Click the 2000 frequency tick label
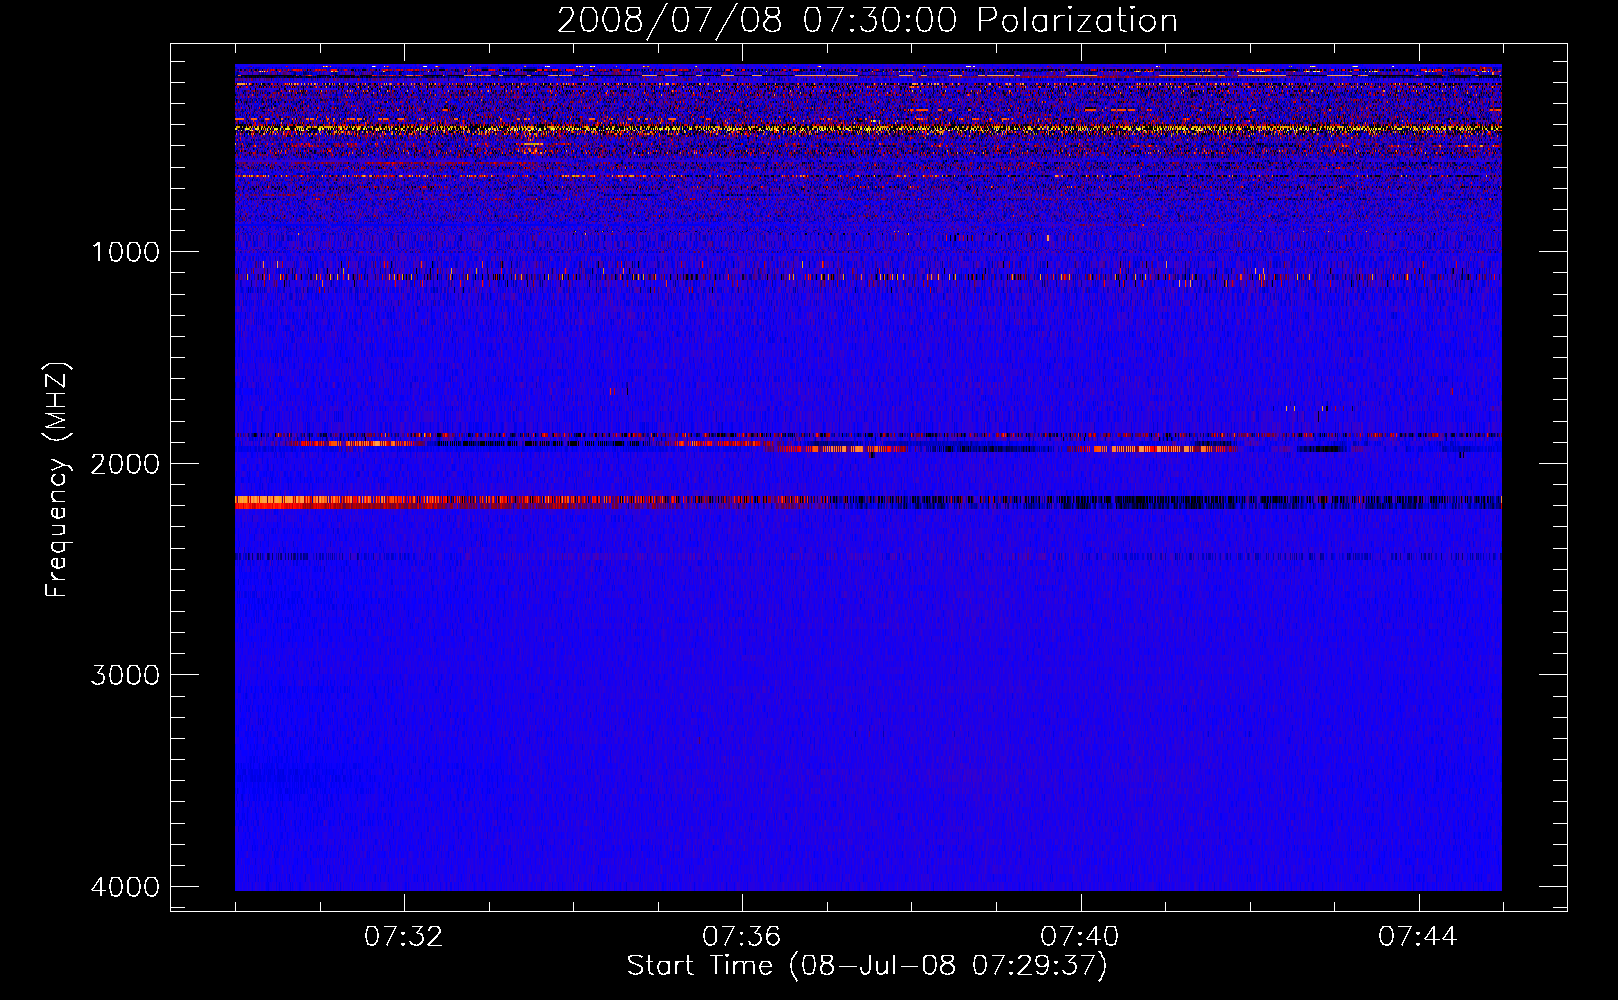The height and width of the screenshot is (1000, 1618). tap(125, 463)
